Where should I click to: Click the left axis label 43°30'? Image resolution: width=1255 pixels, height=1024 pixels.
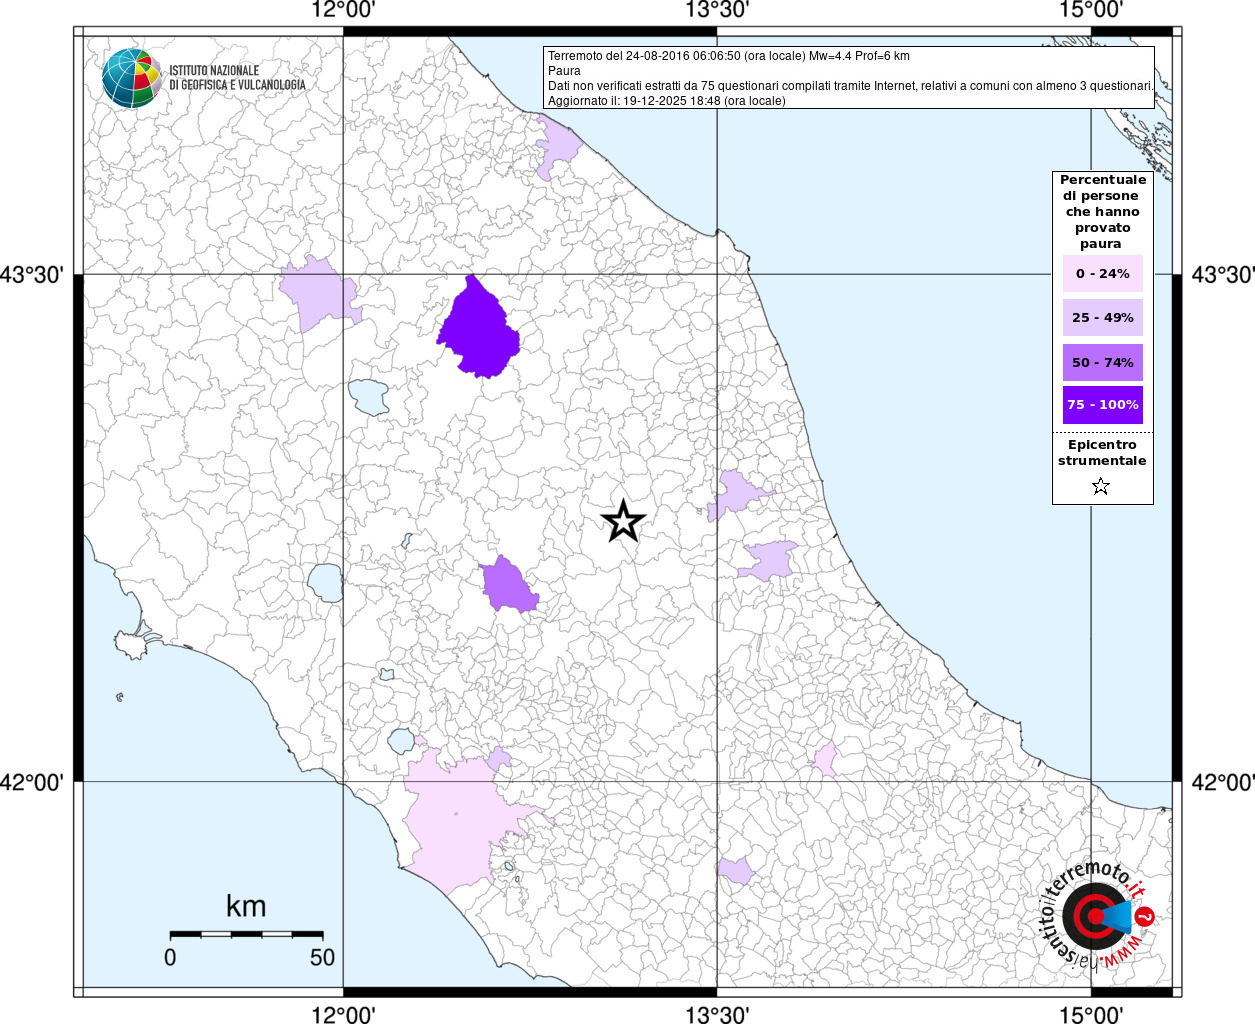point(31,274)
